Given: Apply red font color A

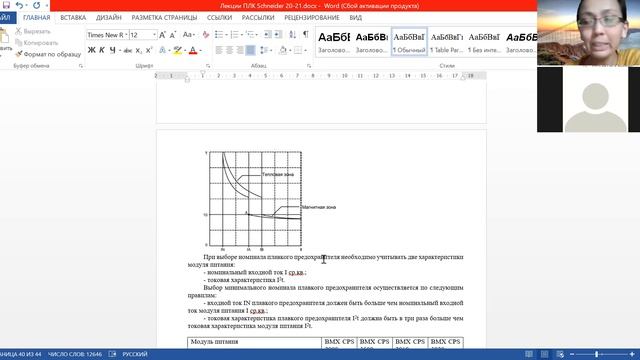Looking at the screenshot, I should click(x=193, y=50).
